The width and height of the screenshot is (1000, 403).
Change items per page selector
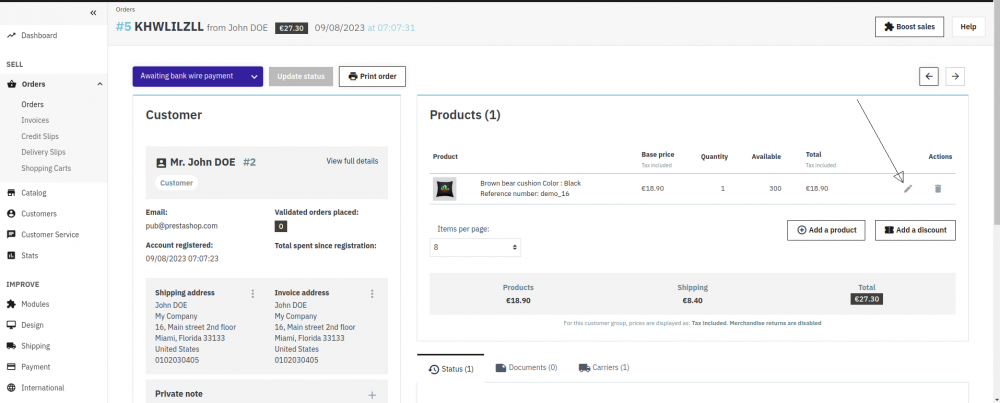(476, 247)
